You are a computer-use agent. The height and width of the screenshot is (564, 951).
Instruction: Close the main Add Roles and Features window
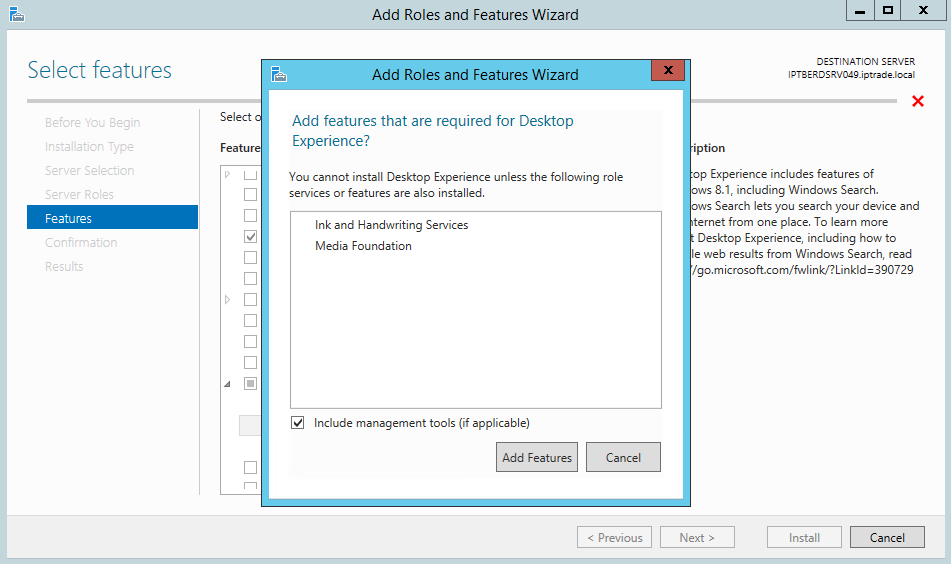[x=923, y=10]
